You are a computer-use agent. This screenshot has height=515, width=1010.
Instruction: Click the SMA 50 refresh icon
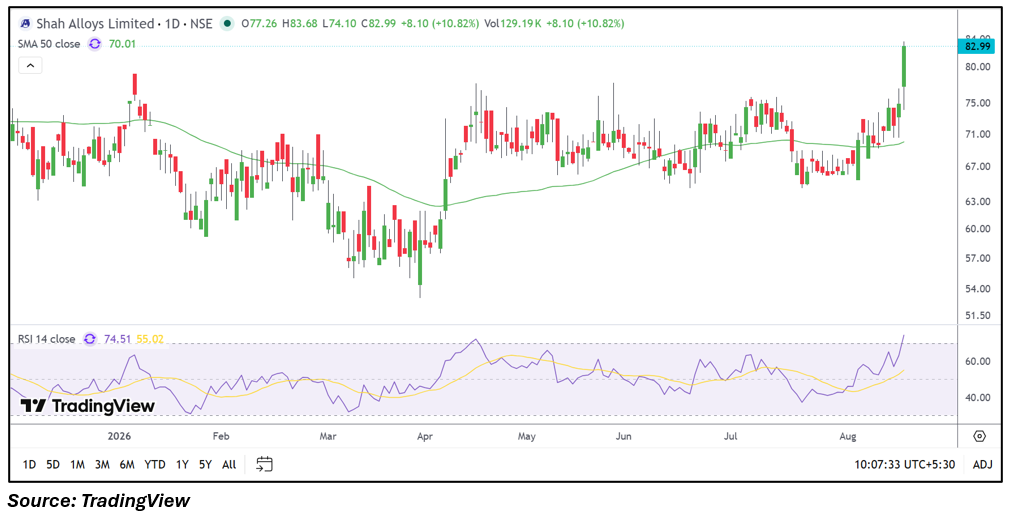(x=95, y=44)
